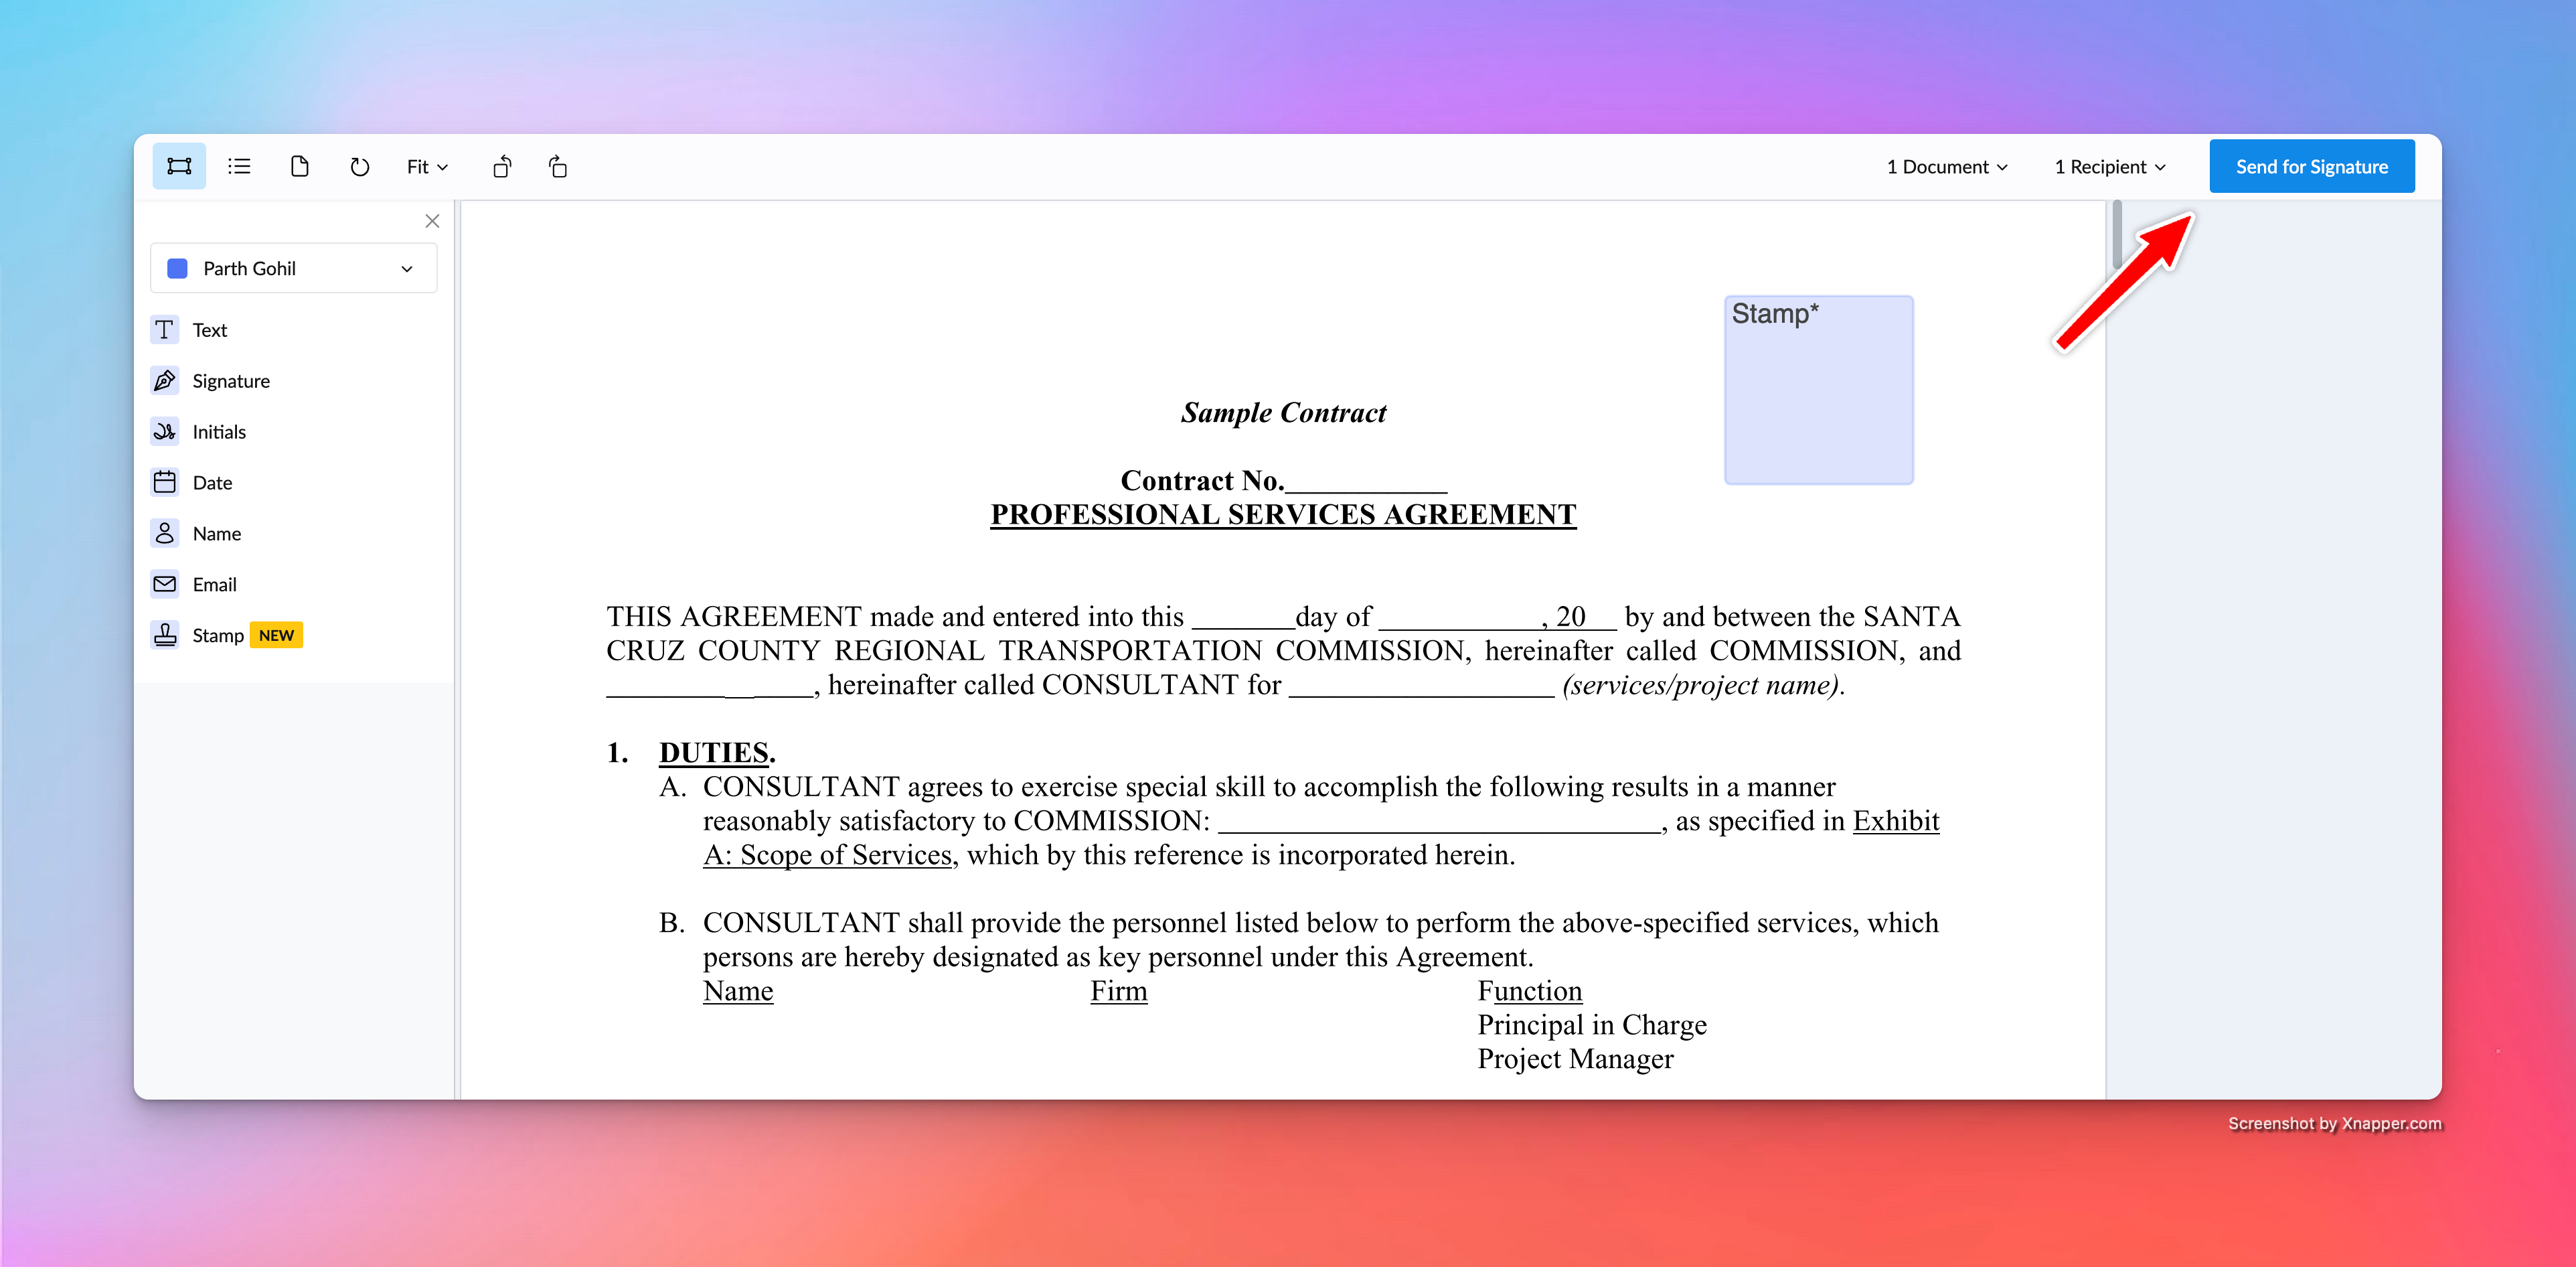Viewport: 2576px width, 1267px height.
Task: Select the Stamp placeholder on the document
Action: 1818,390
